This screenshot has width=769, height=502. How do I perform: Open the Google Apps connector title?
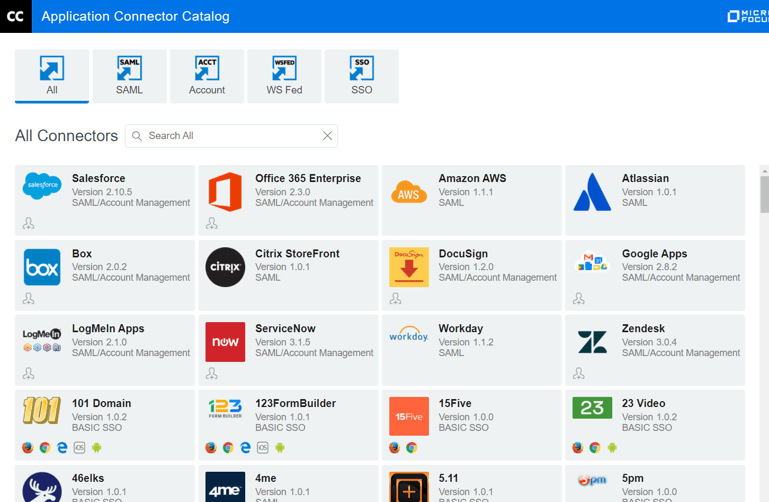click(x=654, y=253)
